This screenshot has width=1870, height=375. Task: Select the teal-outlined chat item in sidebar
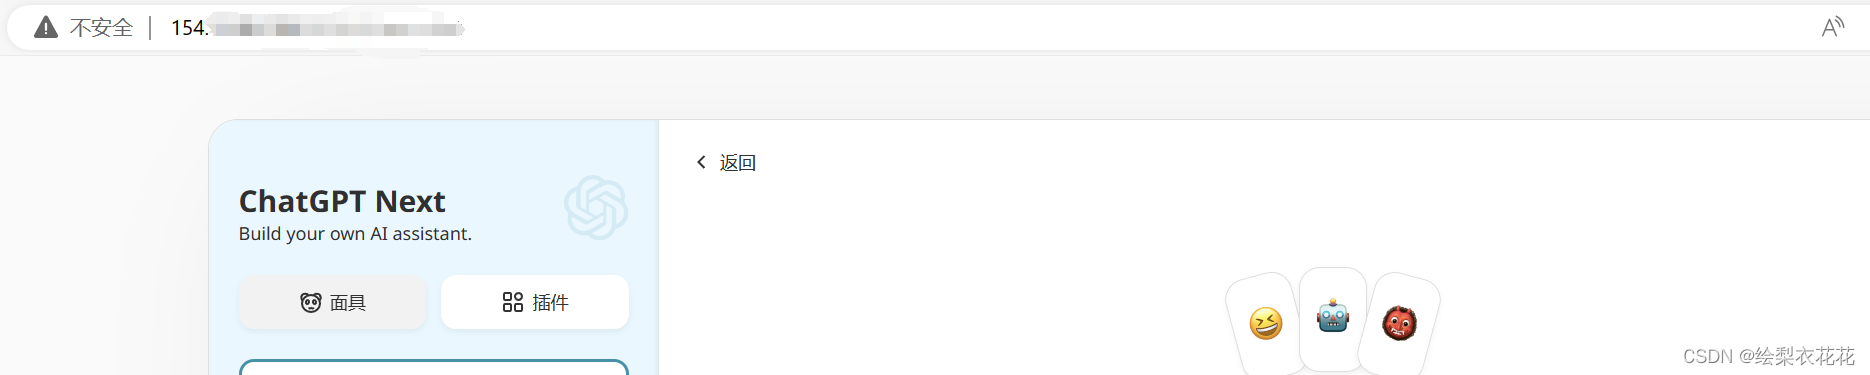tap(434, 367)
